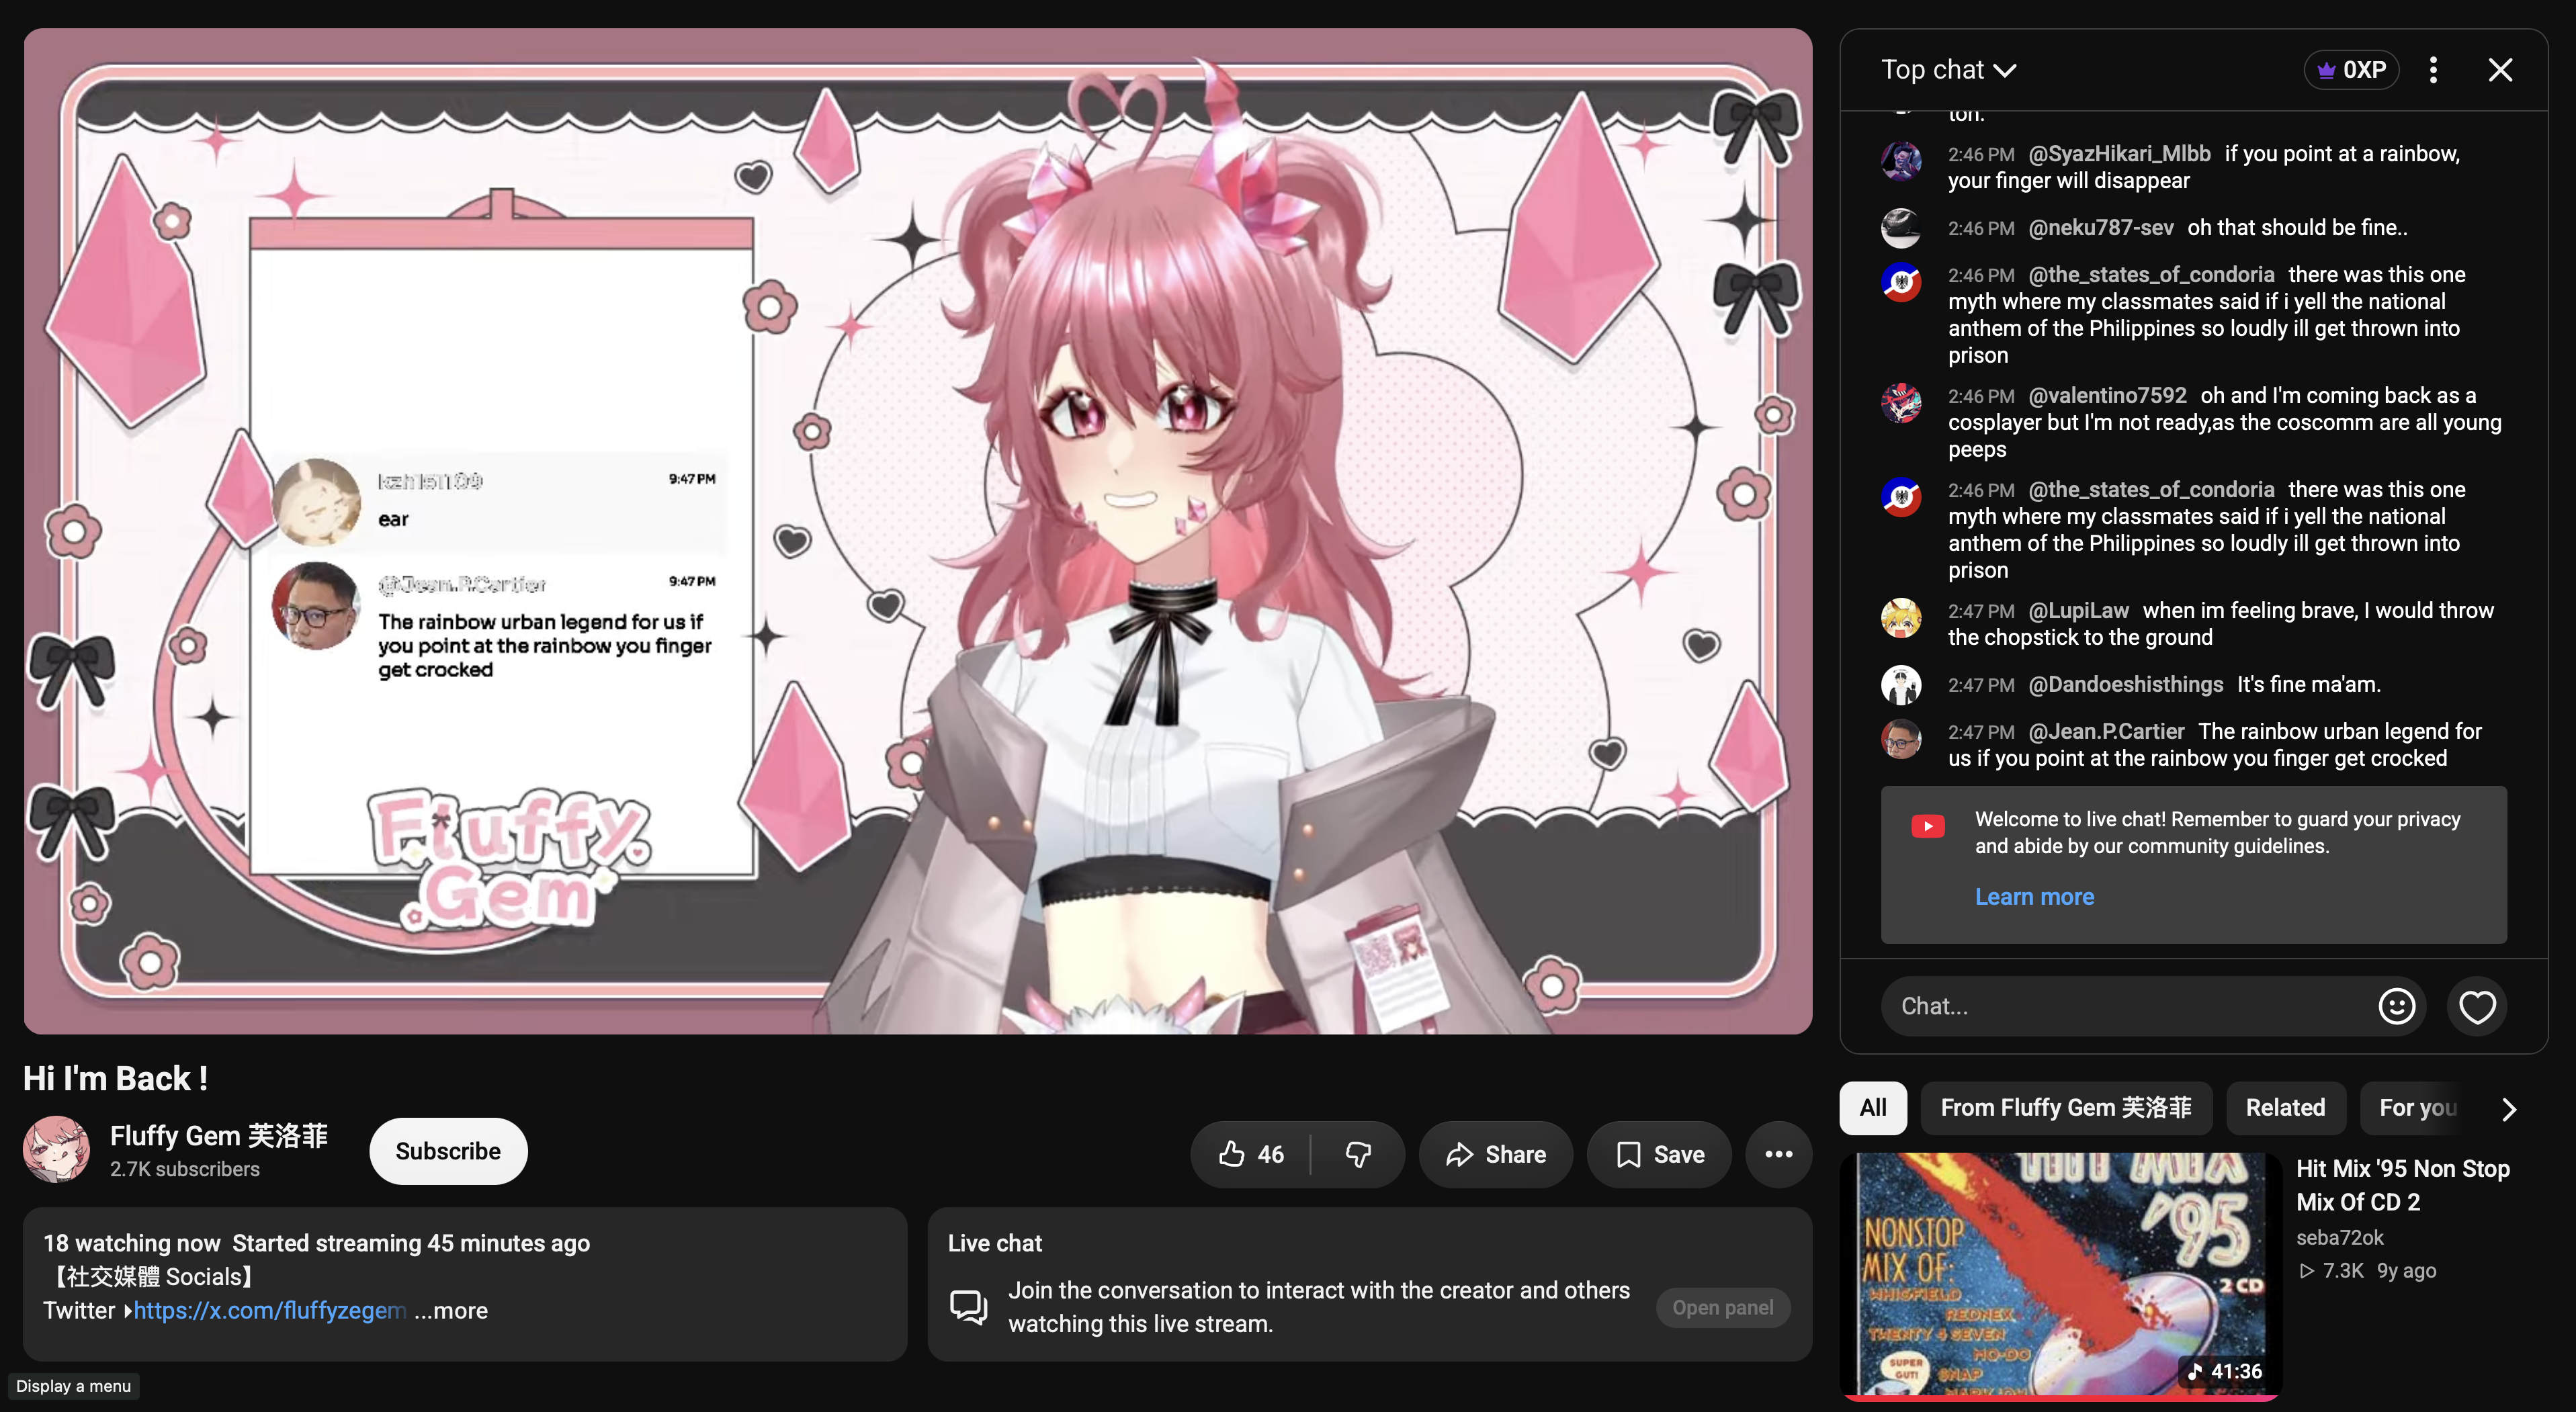Select the Related filter chip
The width and height of the screenshot is (2576, 1412).
coord(2285,1108)
